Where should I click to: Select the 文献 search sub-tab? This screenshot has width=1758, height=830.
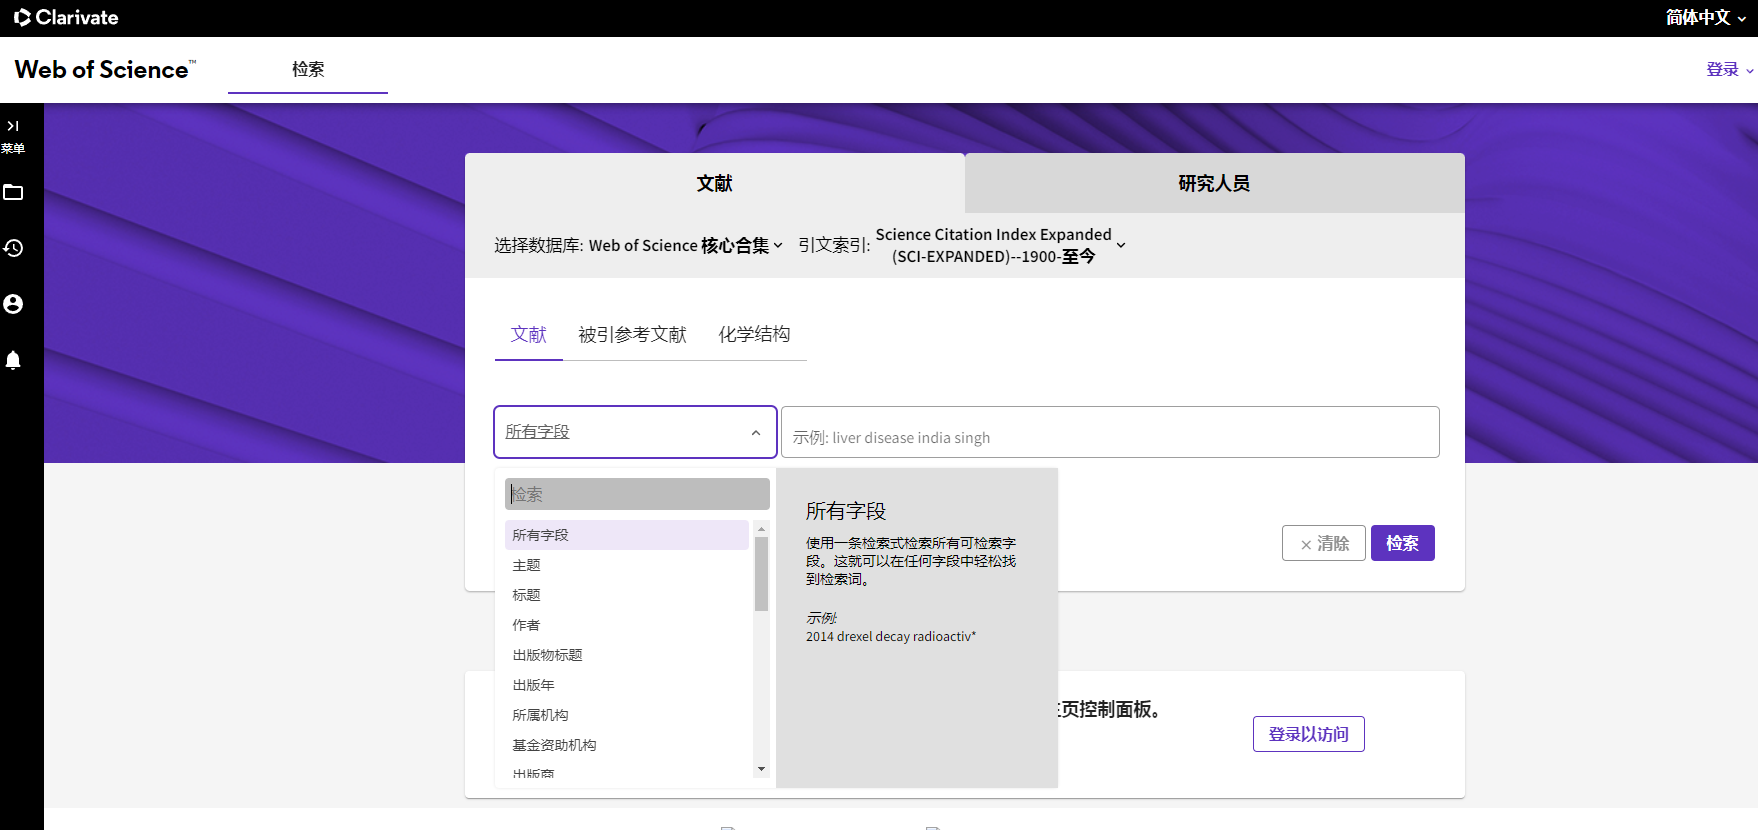[x=529, y=334]
